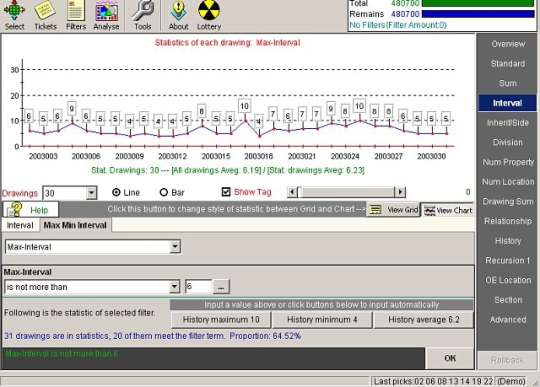Expand the 'is not more than' condition dropdown
This screenshot has height=387, width=540.
click(175, 286)
